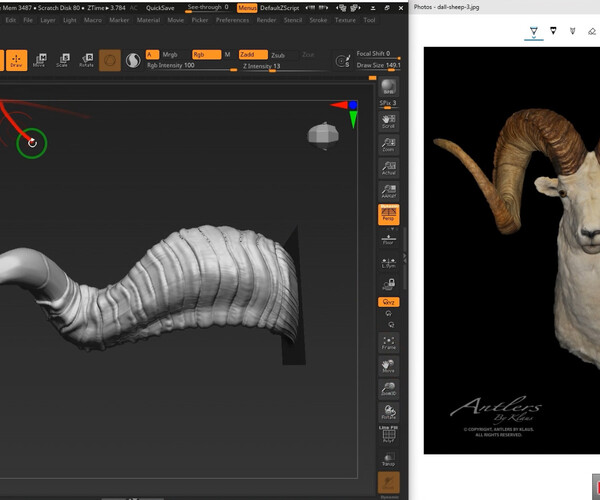Open the Macro menu
This screenshot has width=600, height=500.
[x=93, y=20]
